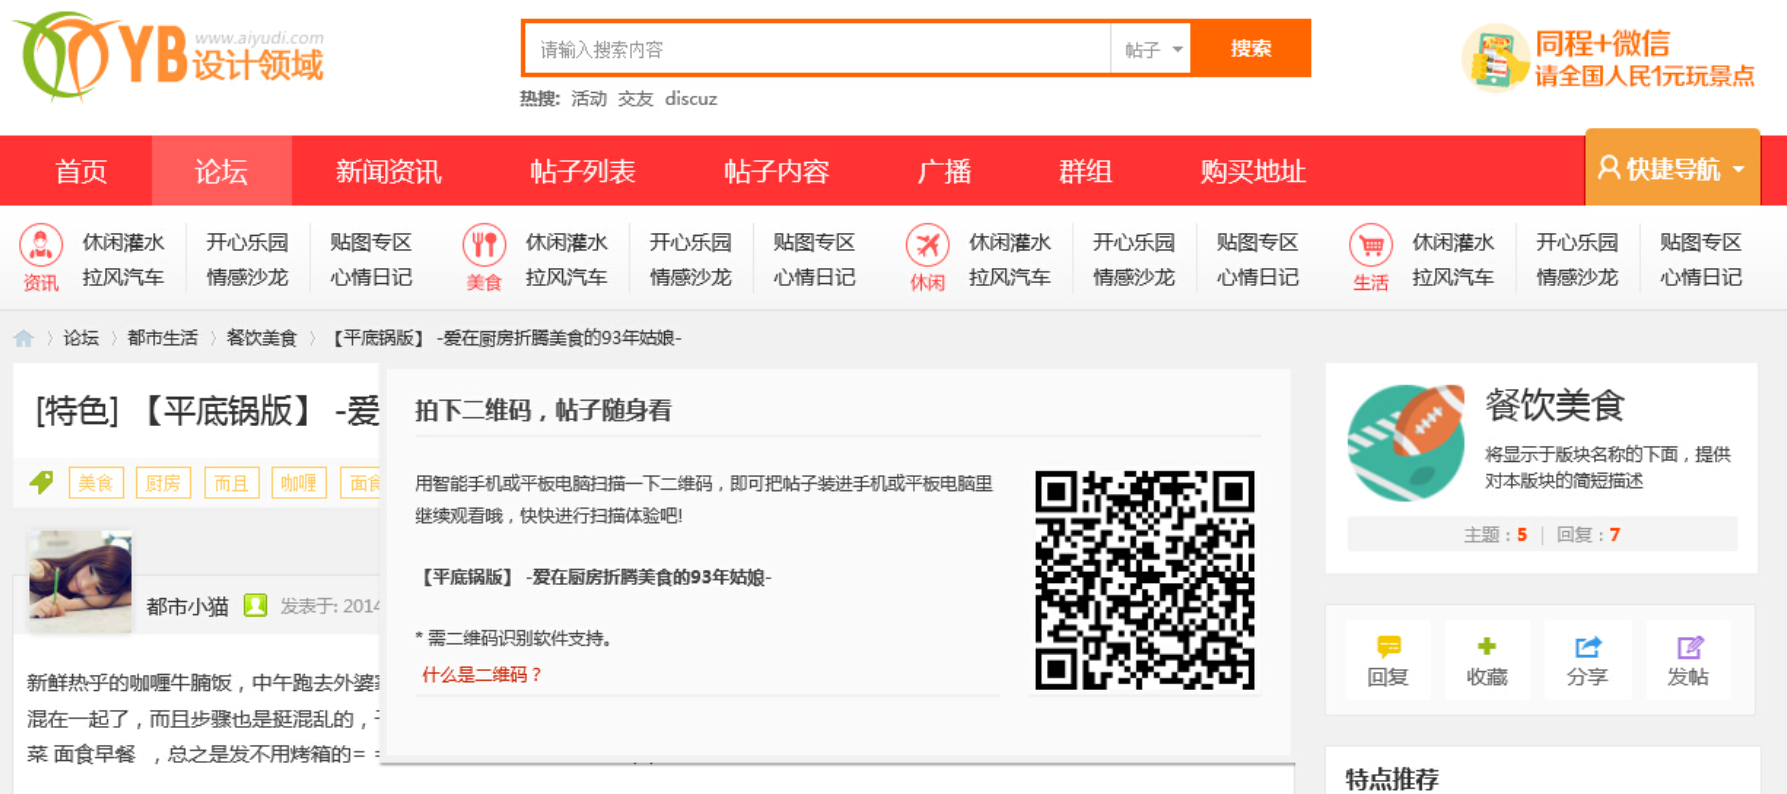Click the 发帖 new post pencil icon

[1689, 647]
